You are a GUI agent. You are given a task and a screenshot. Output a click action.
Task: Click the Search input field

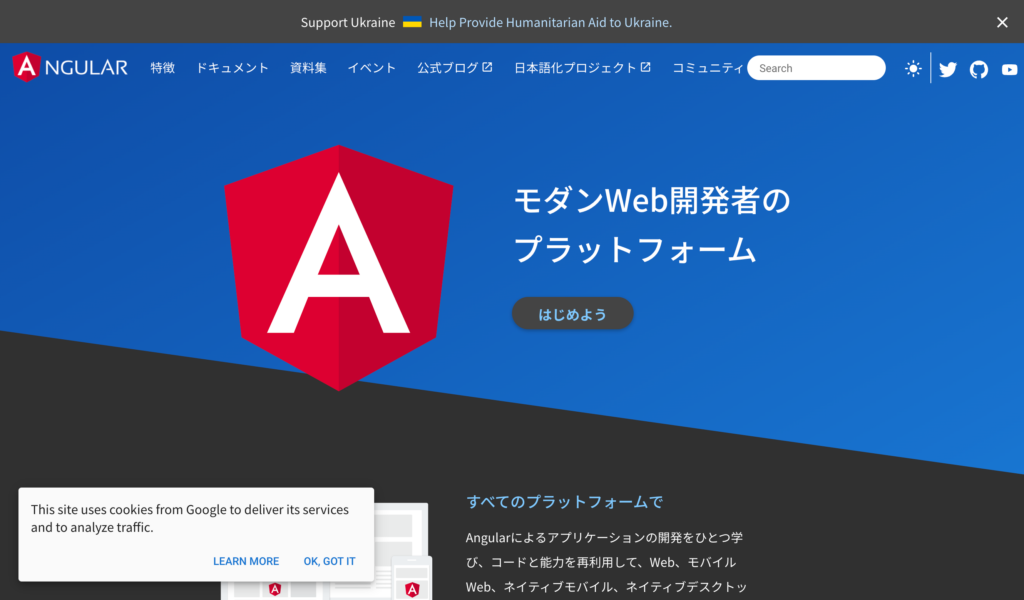816,68
